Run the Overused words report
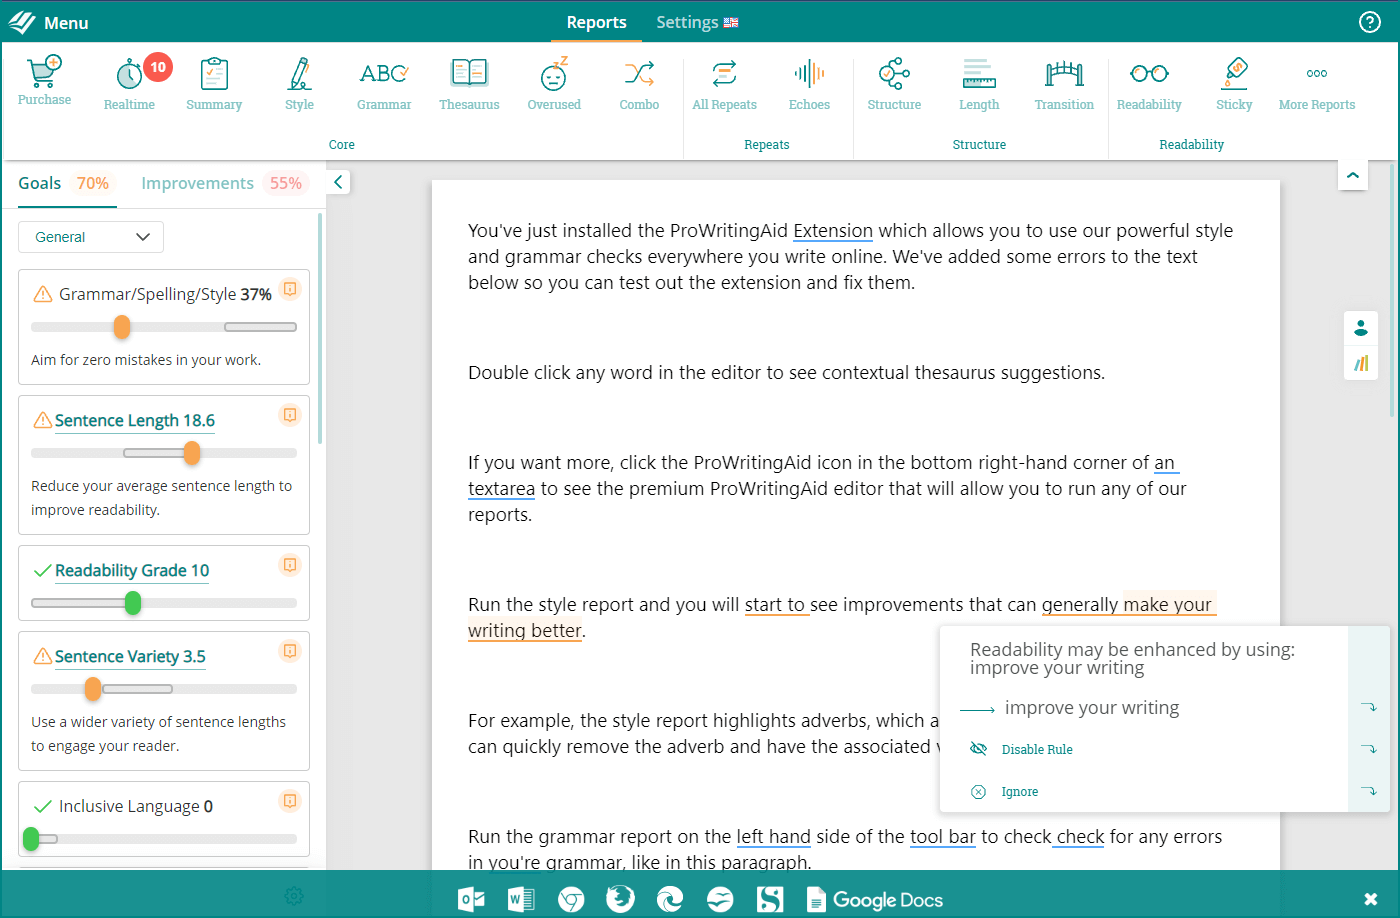Screen dimensions: 1400x918 pos(554,83)
